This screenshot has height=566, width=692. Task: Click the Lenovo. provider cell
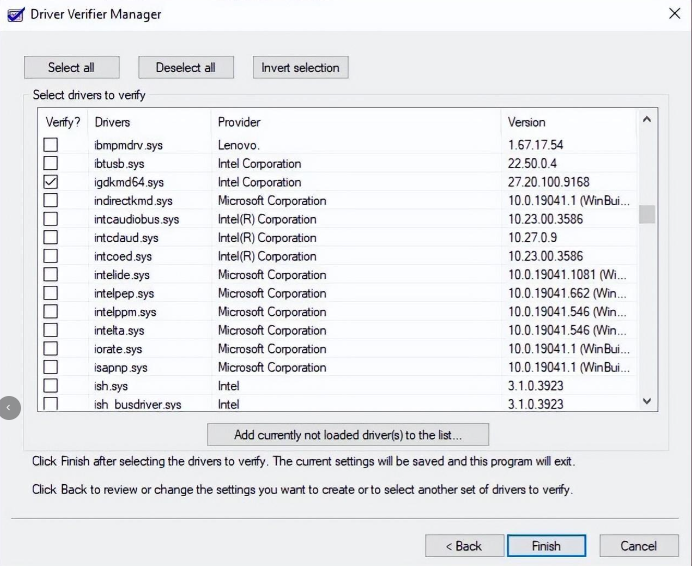click(x=239, y=145)
